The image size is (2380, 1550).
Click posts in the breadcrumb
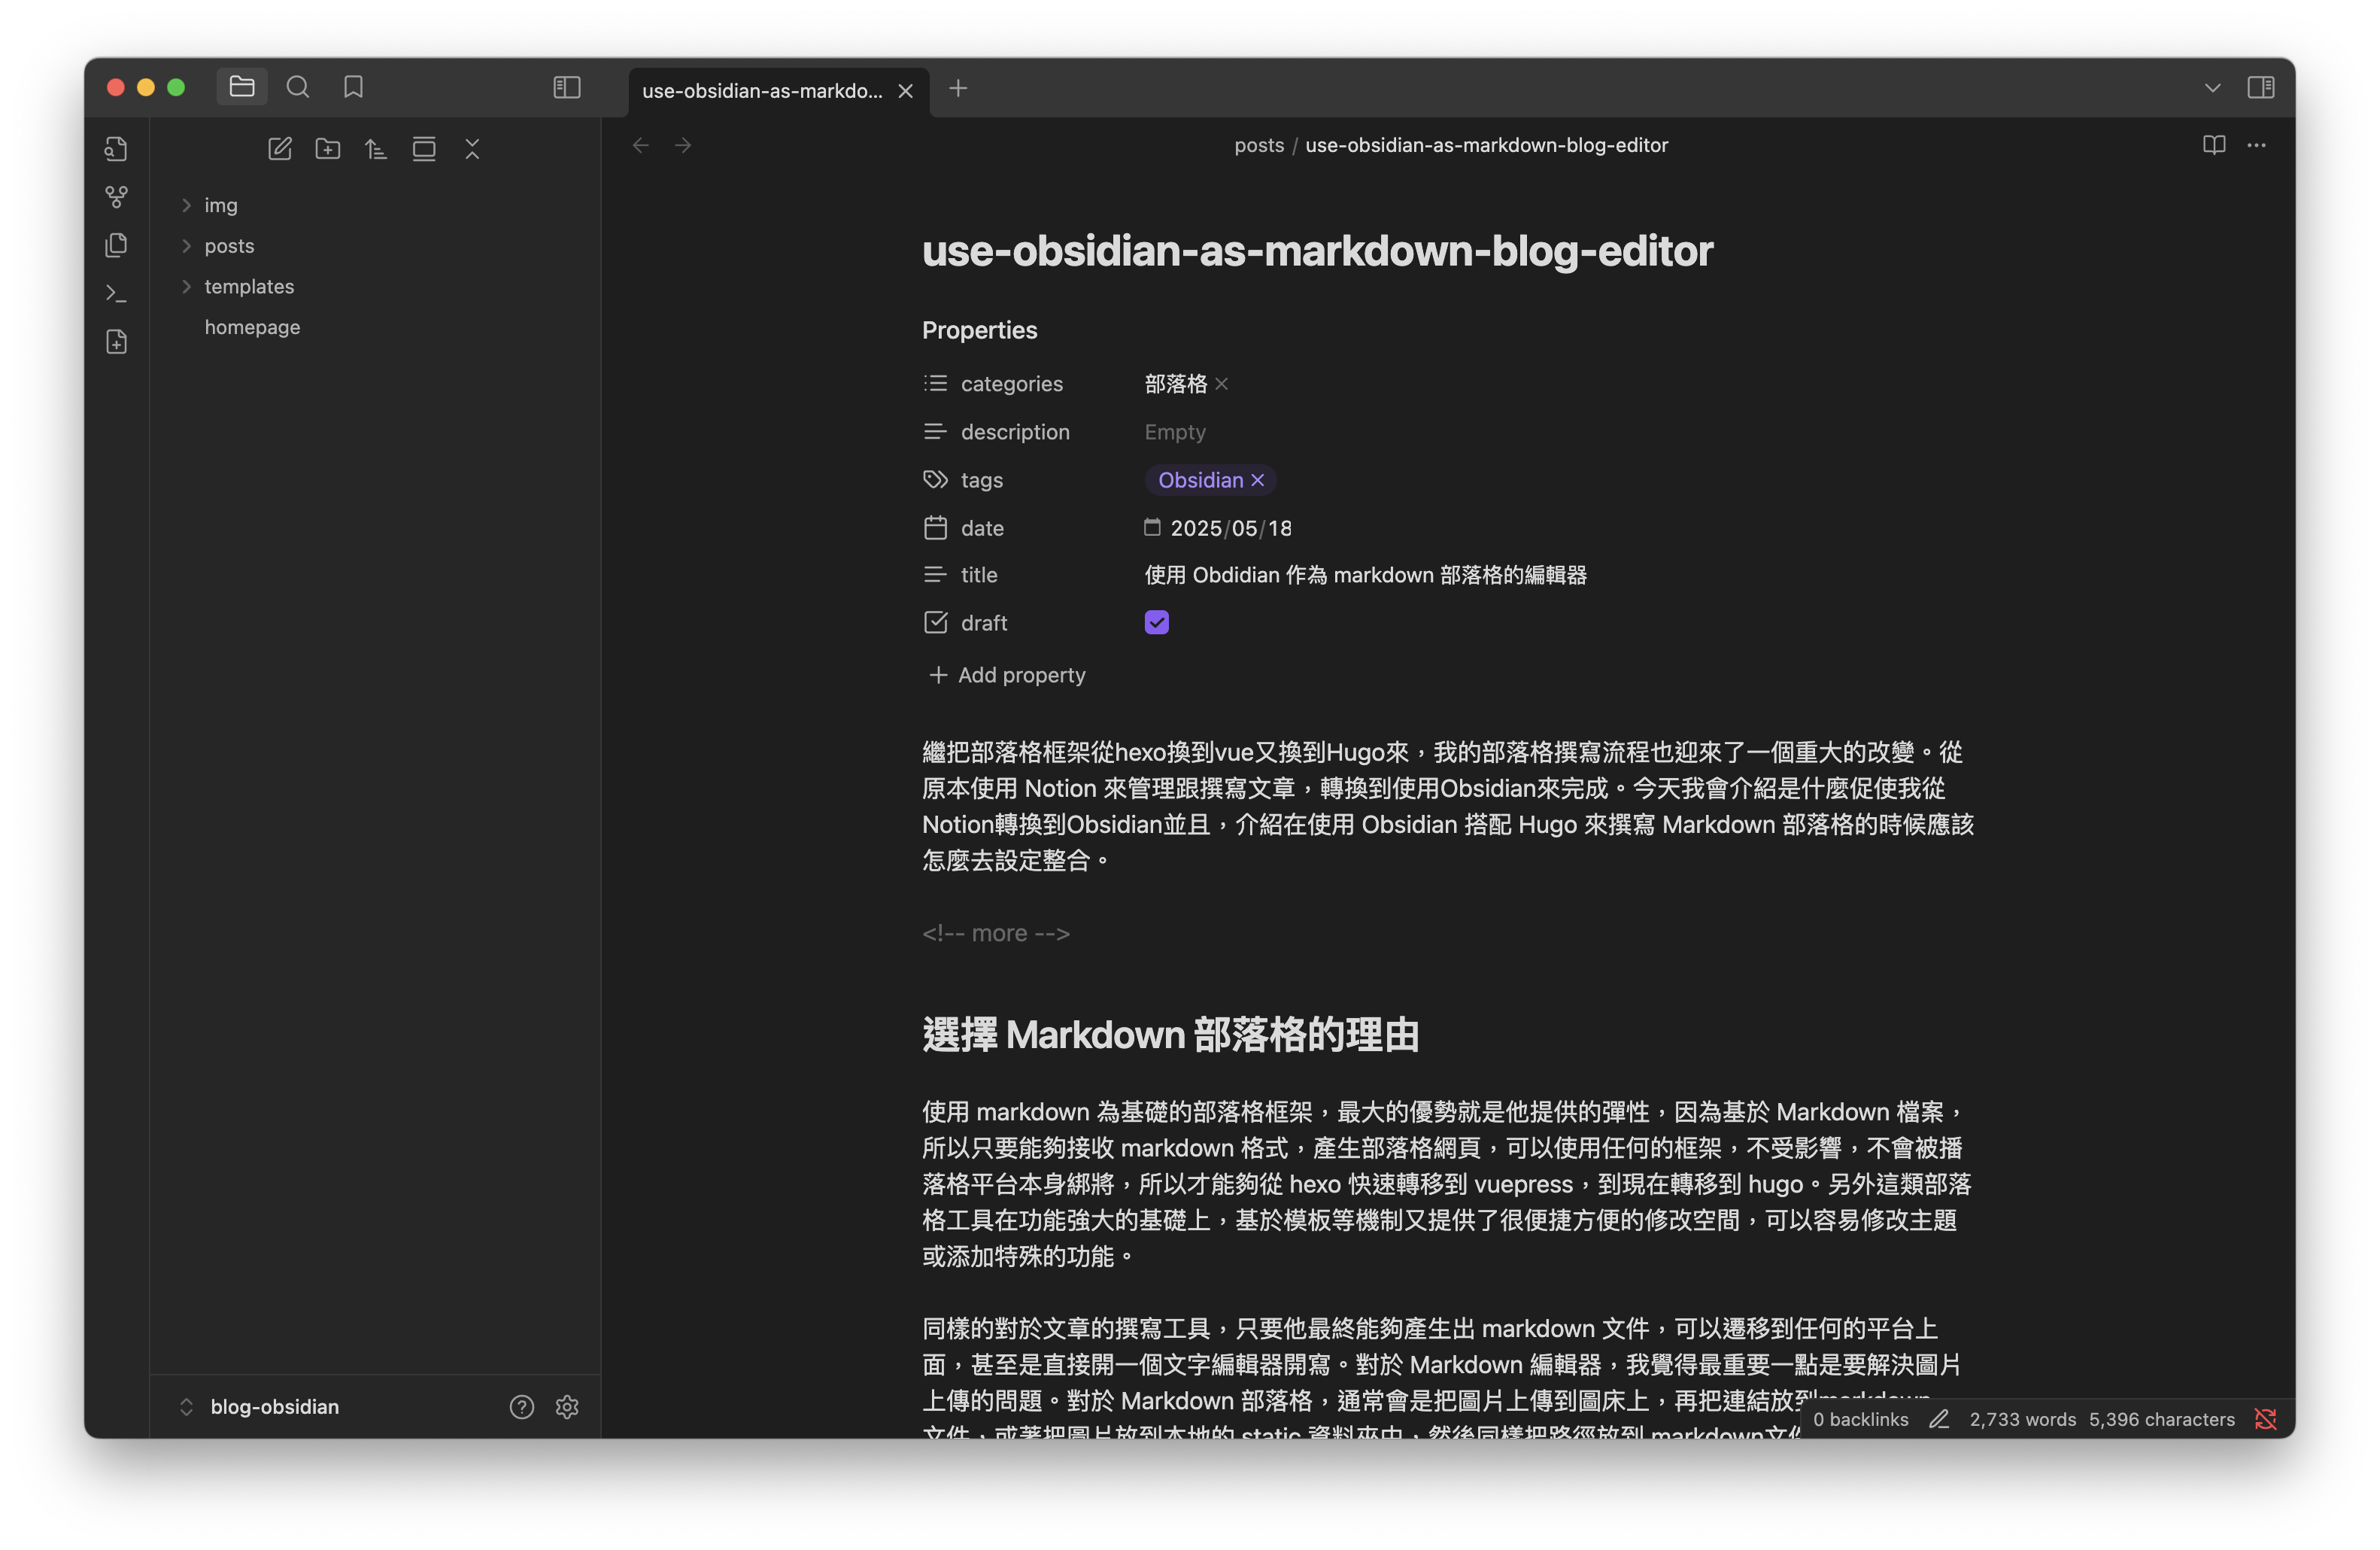pos(1259,145)
